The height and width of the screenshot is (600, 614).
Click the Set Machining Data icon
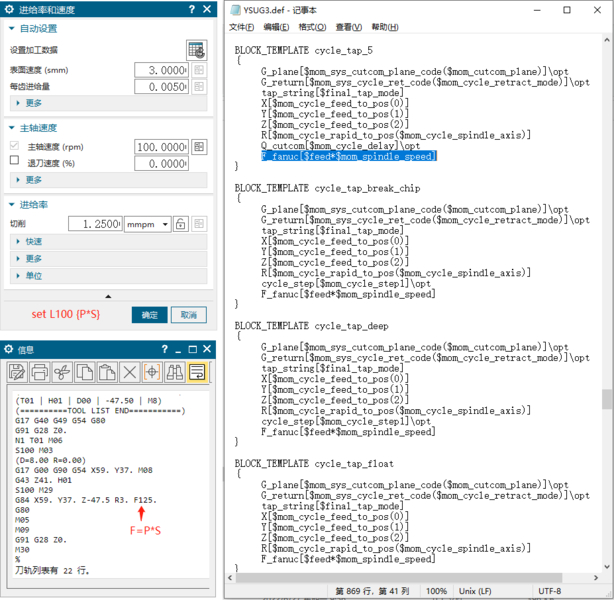[x=196, y=50]
